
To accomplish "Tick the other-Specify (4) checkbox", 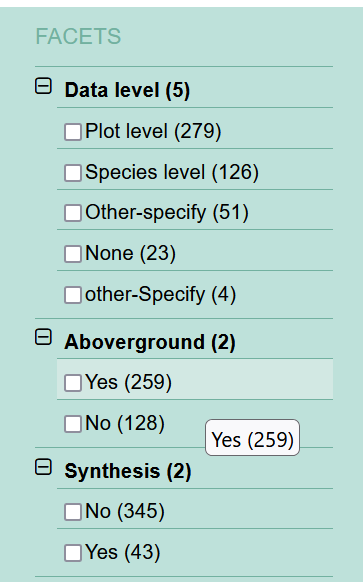I will coord(73,295).
